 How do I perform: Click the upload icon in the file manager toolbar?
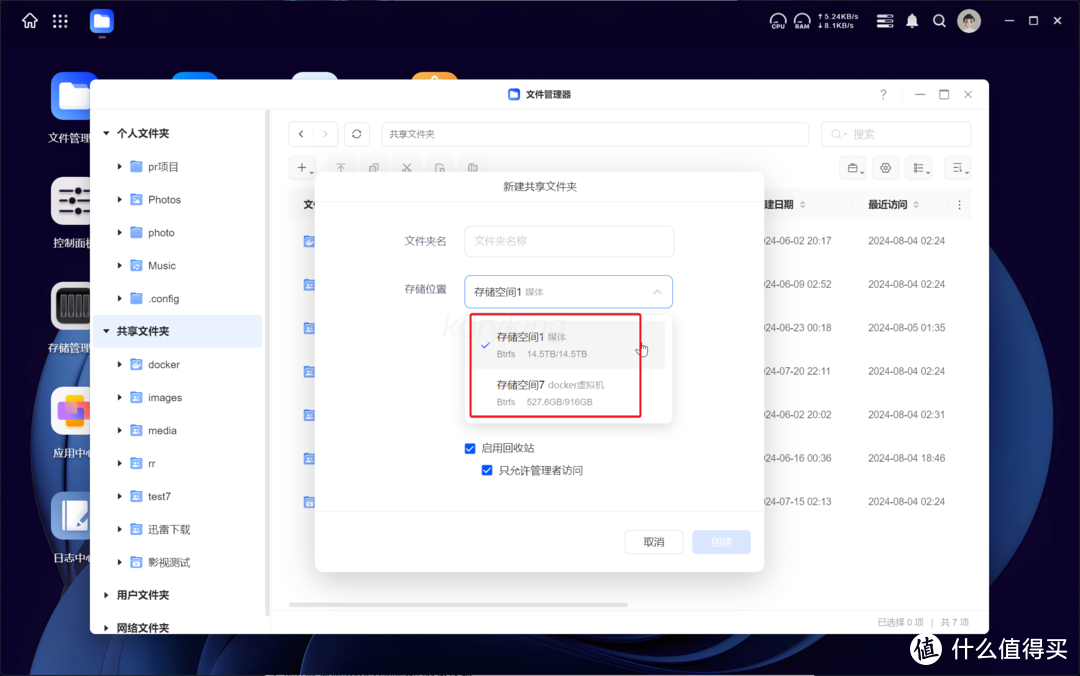(341, 167)
